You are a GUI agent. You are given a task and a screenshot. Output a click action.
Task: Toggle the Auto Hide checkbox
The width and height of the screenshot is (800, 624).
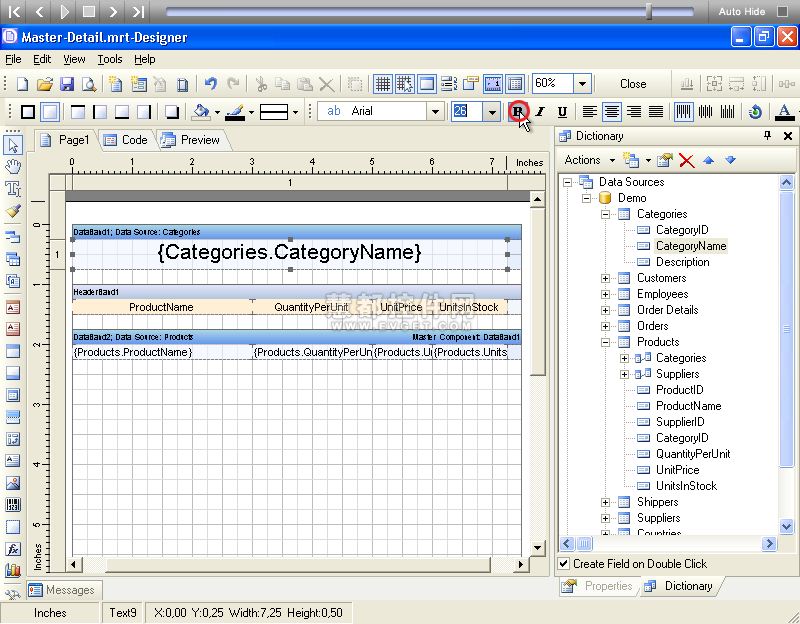click(x=782, y=11)
